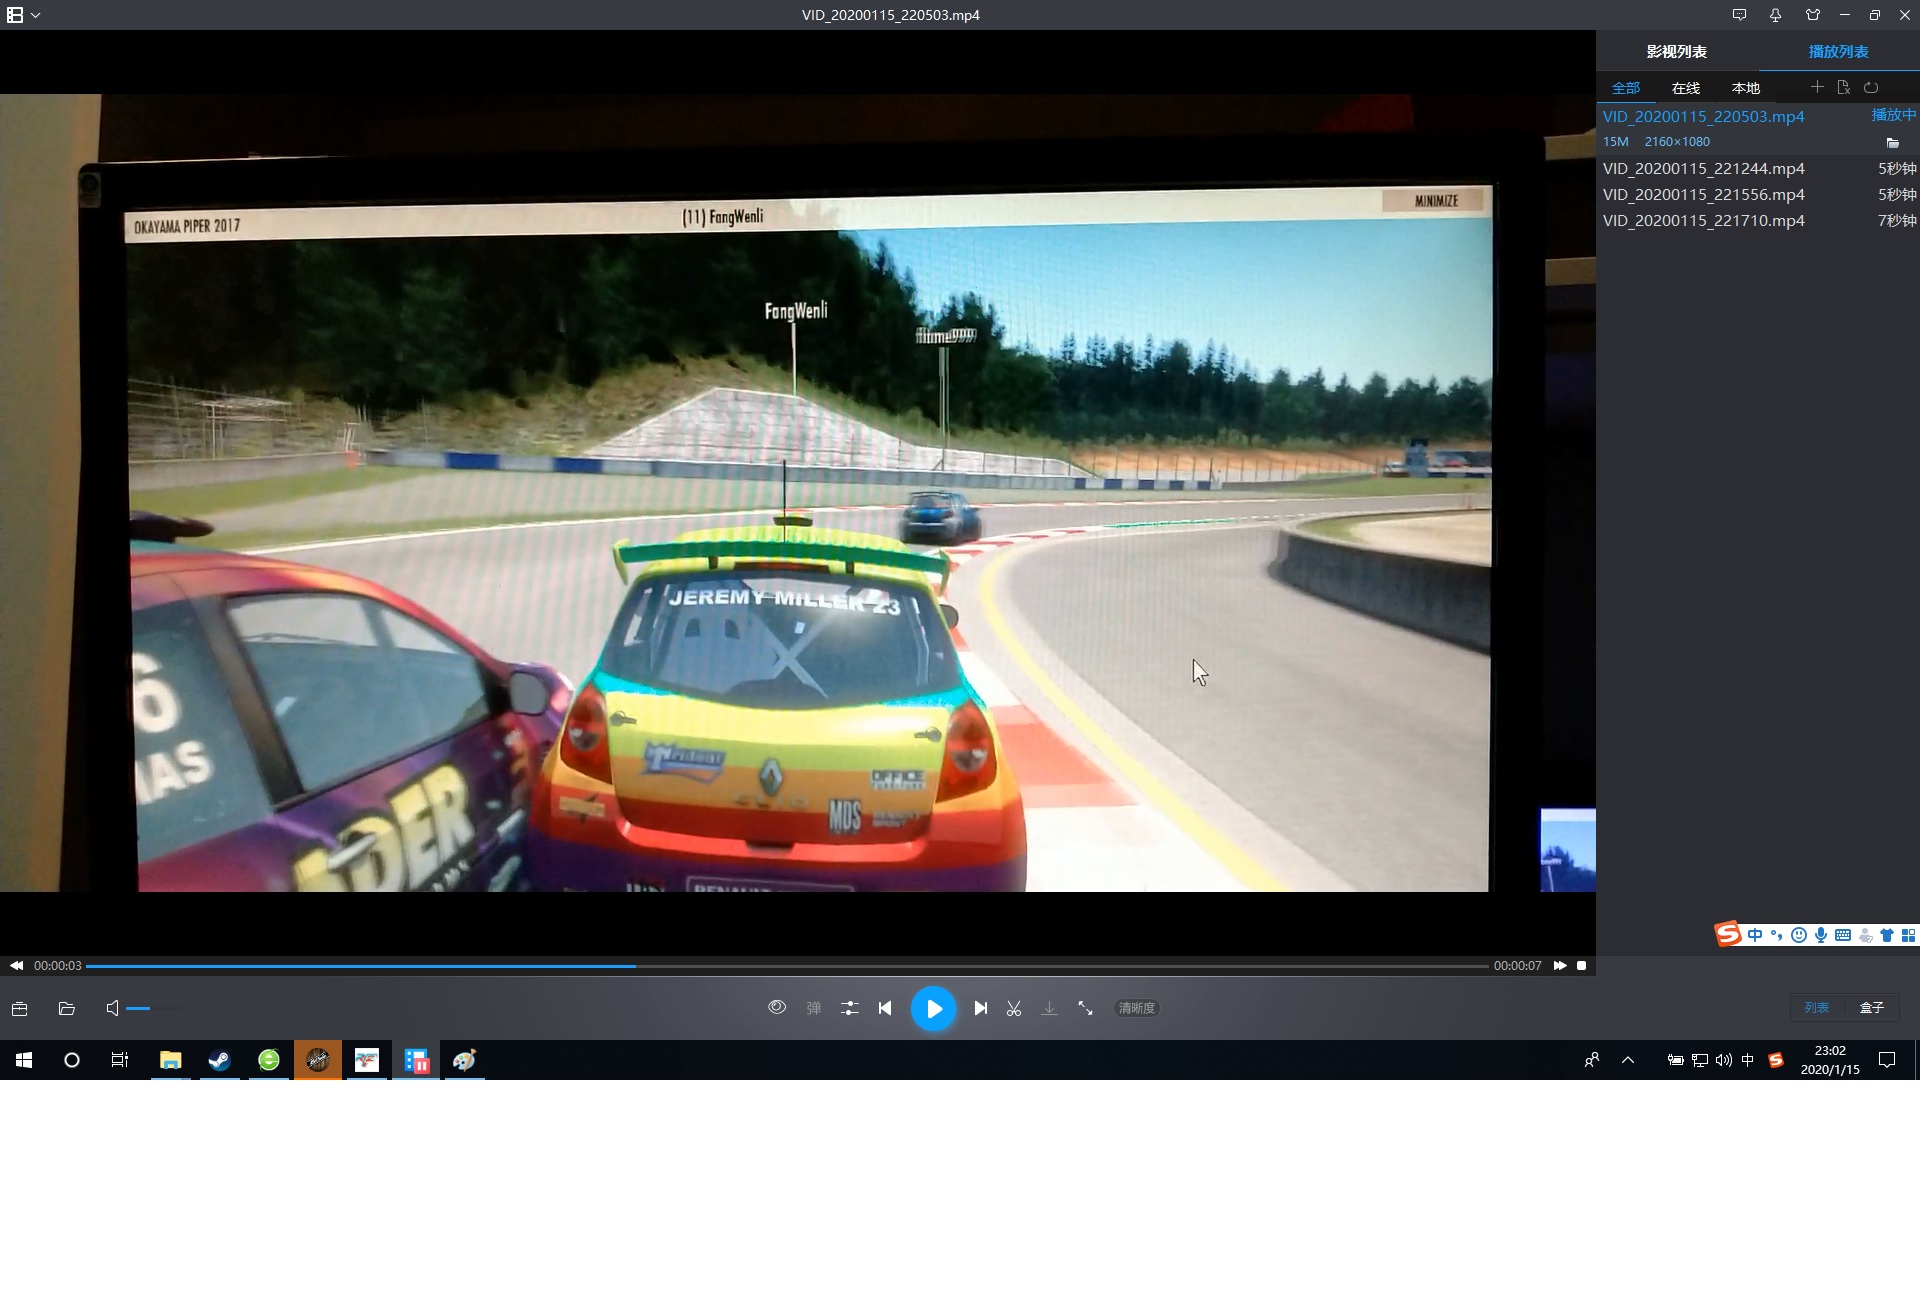Show hidden tray icons chevron

[x=1628, y=1060]
